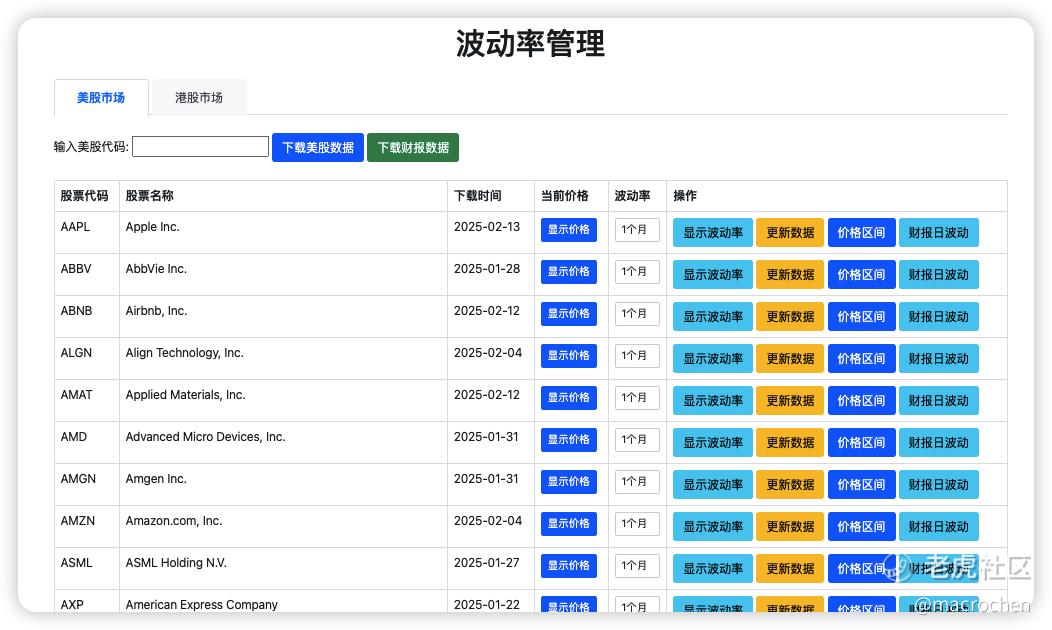
Task: Open 财报日波动 for Applied Materials
Action: [x=939, y=401]
